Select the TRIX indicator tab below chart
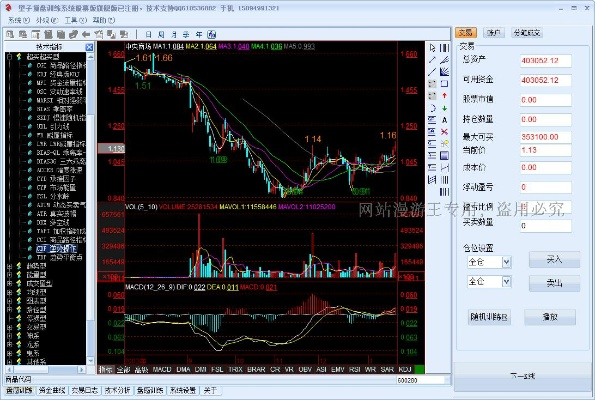 pyautogui.click(x=235, y=369)
